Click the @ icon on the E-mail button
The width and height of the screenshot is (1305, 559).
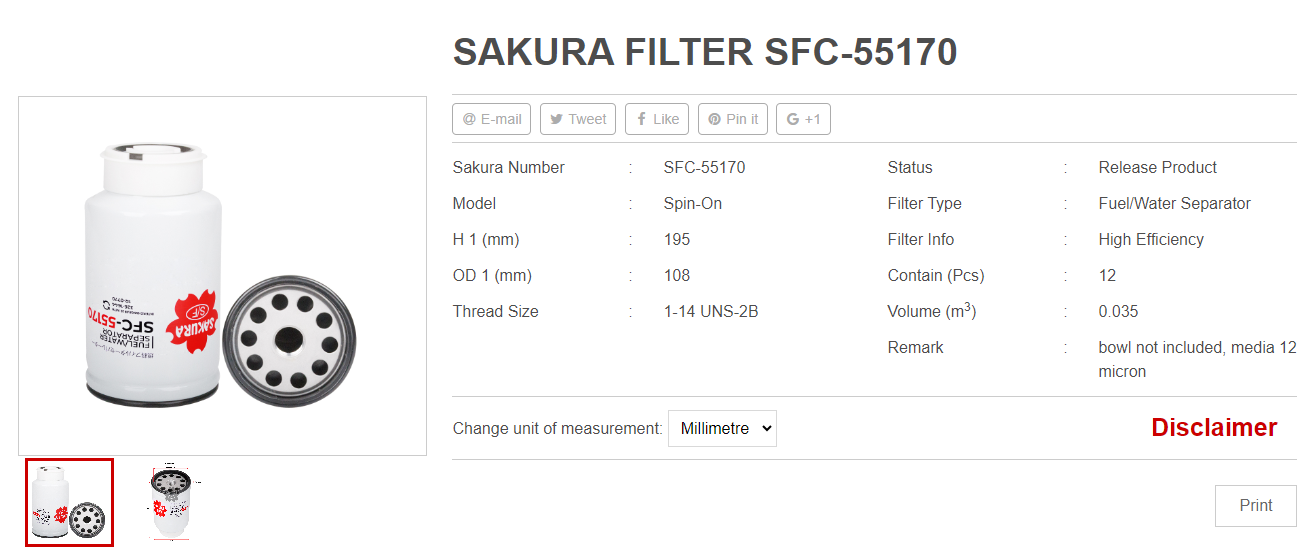point(469,119)
